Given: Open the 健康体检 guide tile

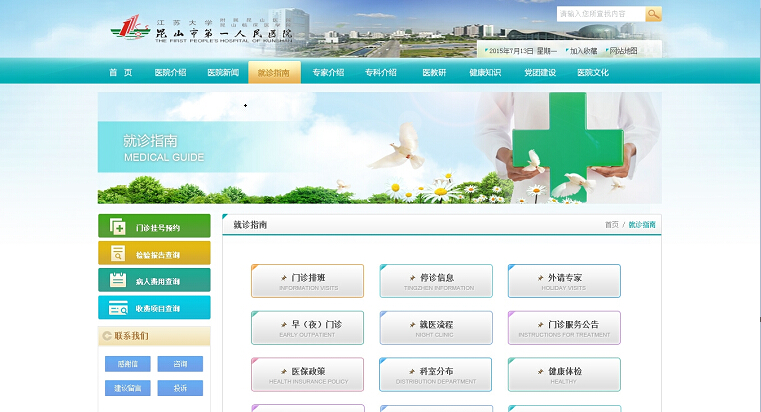Looking at the screenshot, I should point(563,374).
